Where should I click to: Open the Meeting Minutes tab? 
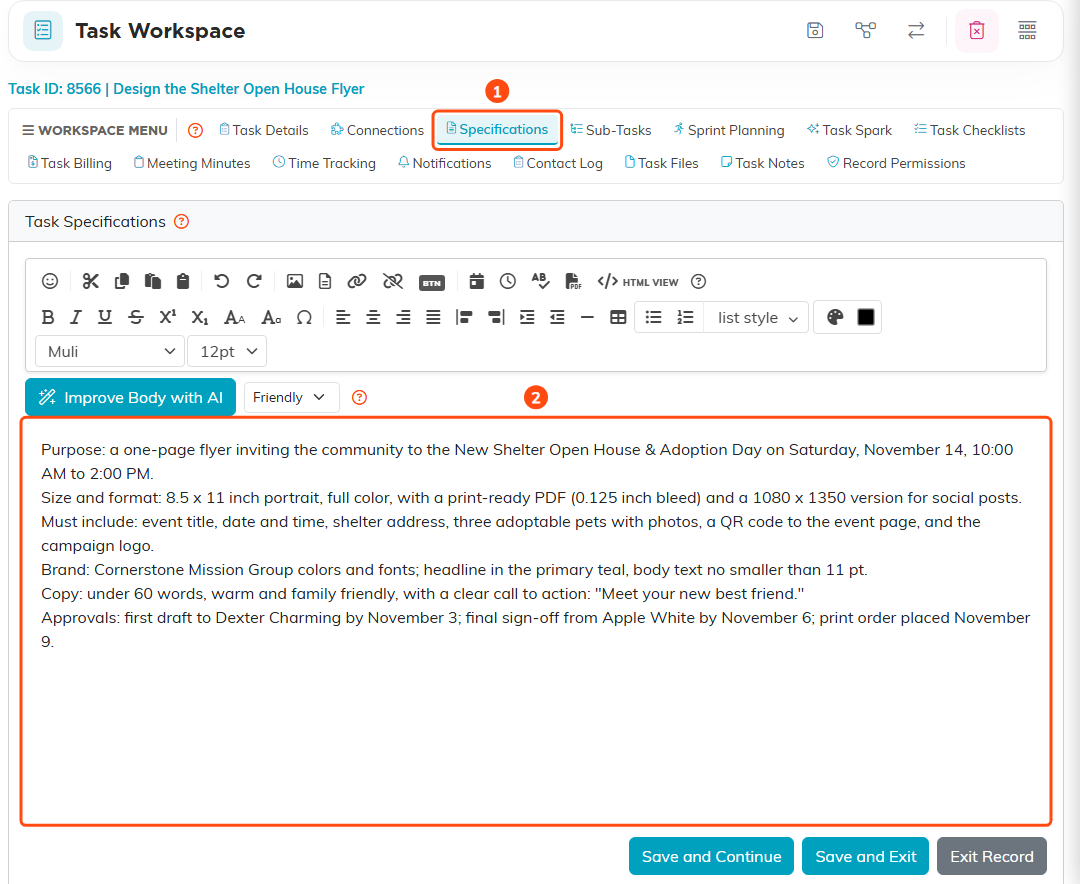tap(191, 163)
